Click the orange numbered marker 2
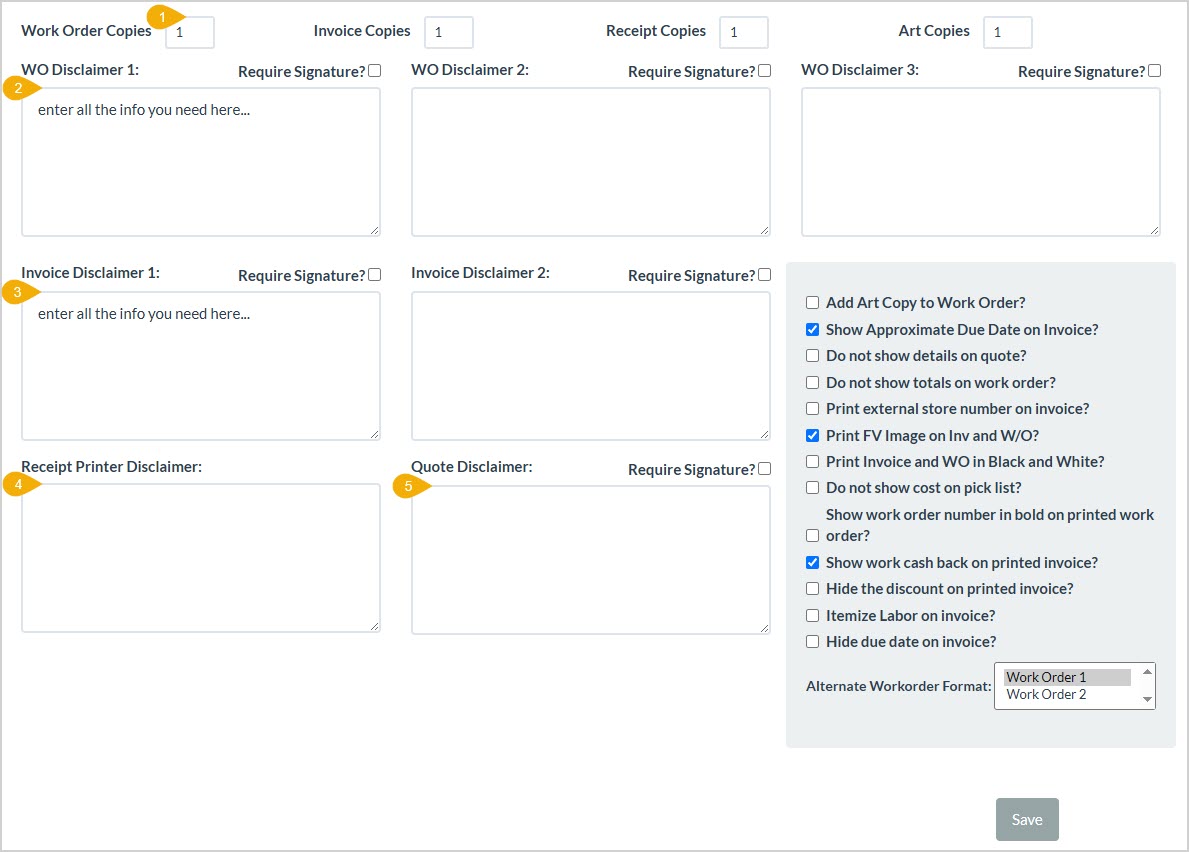1189x852 pixels. tap(19, 88)
